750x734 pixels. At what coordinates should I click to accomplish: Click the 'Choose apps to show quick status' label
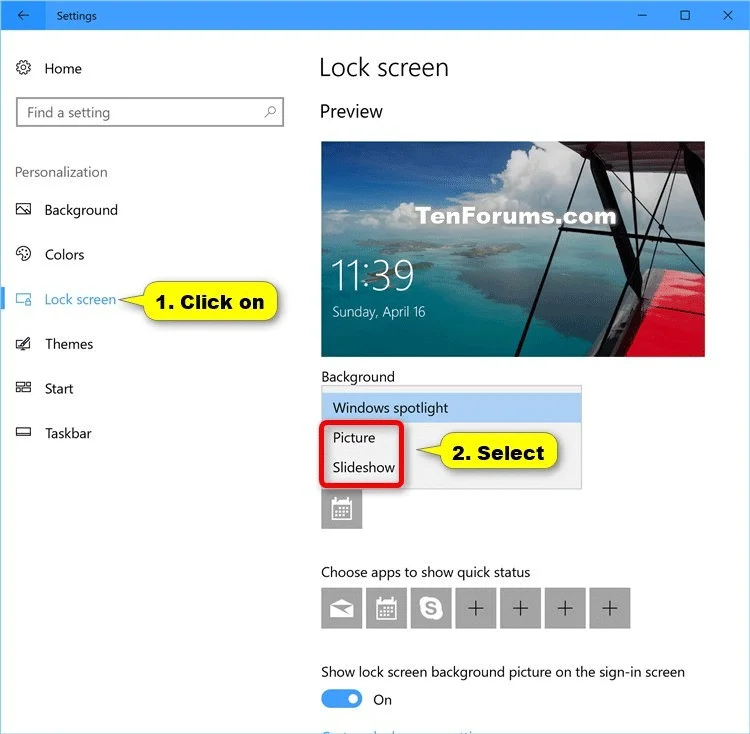[426, 572]
